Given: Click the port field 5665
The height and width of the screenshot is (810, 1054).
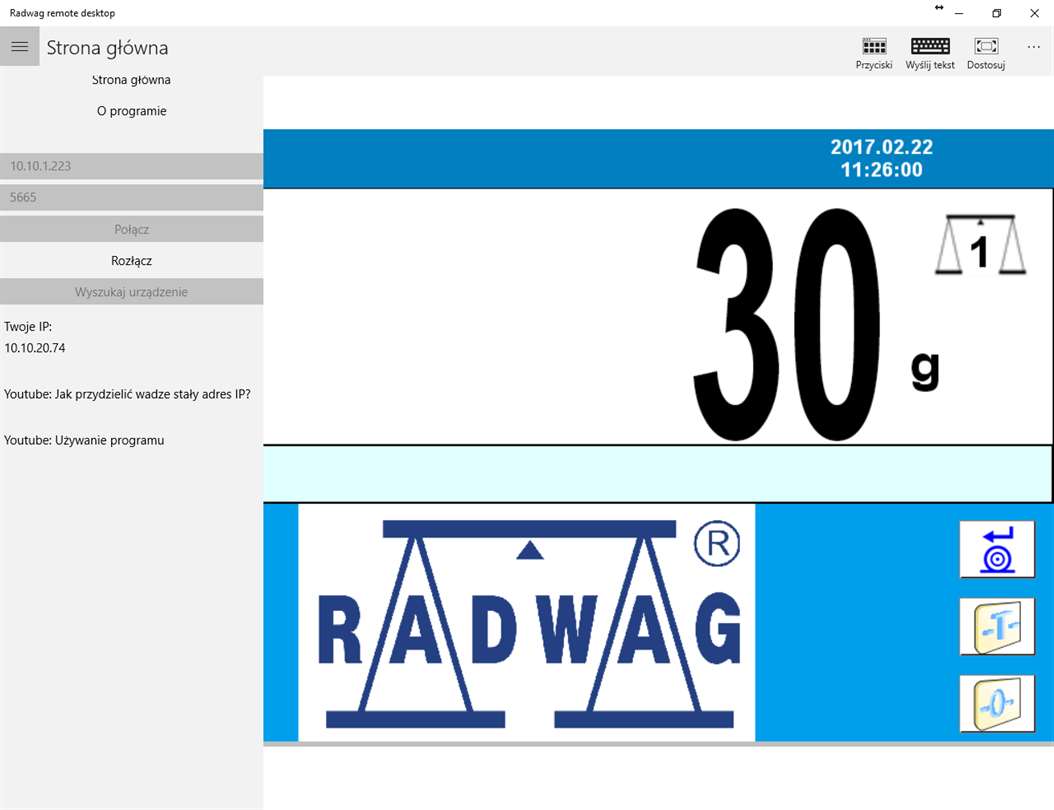Looking at the screenshot, I should coord(131,197).
